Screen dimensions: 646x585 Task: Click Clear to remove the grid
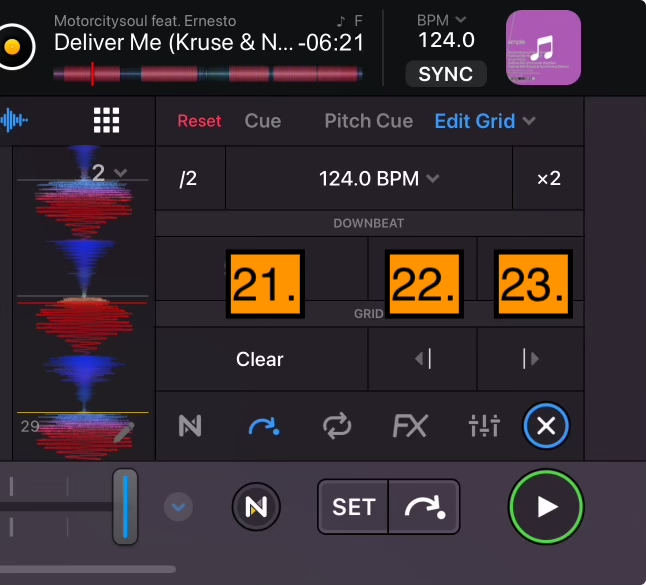[260, 359]
